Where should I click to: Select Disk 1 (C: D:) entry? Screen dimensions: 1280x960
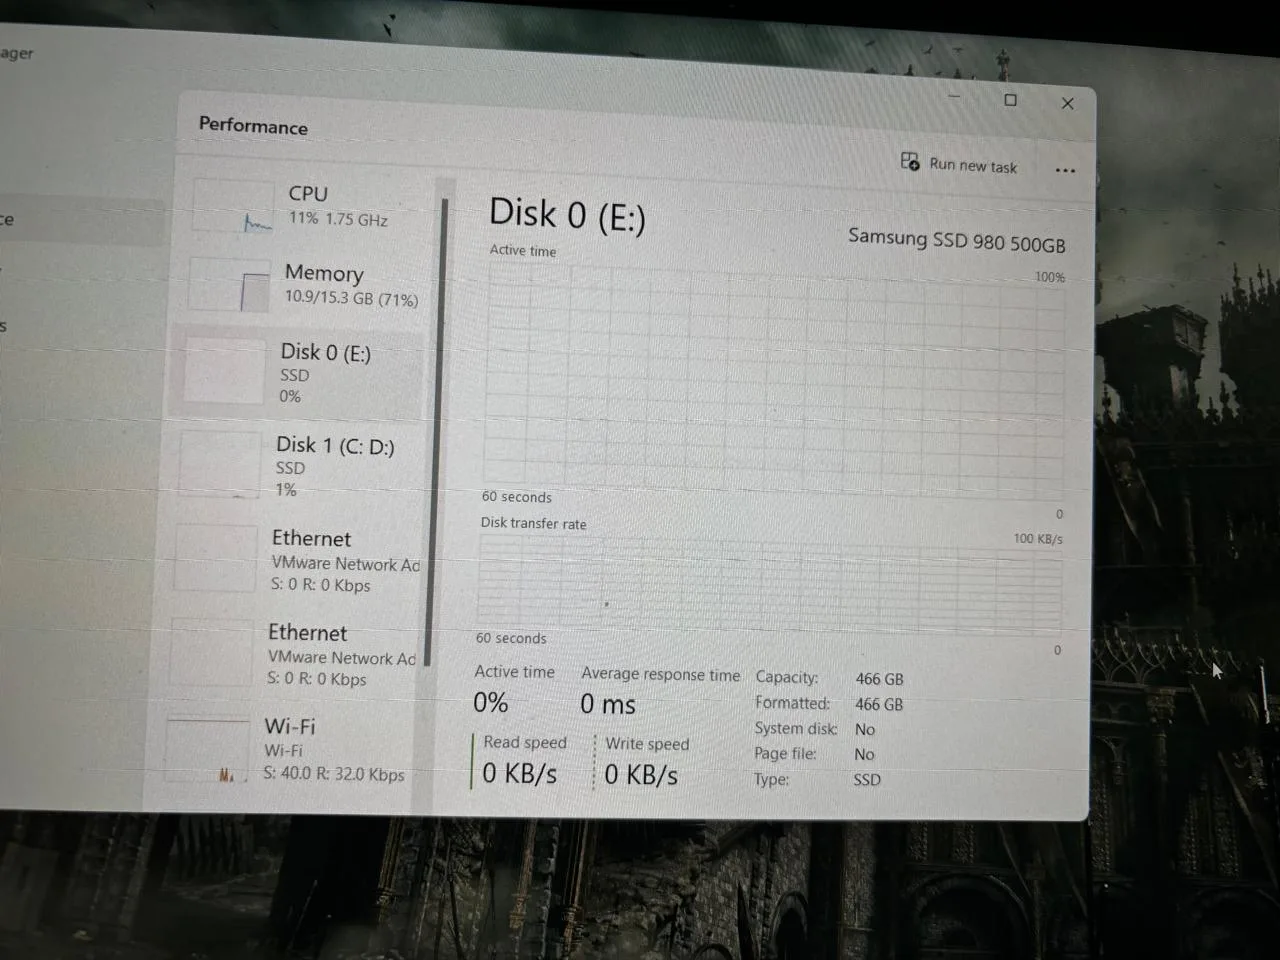click(x=297, y=466)
